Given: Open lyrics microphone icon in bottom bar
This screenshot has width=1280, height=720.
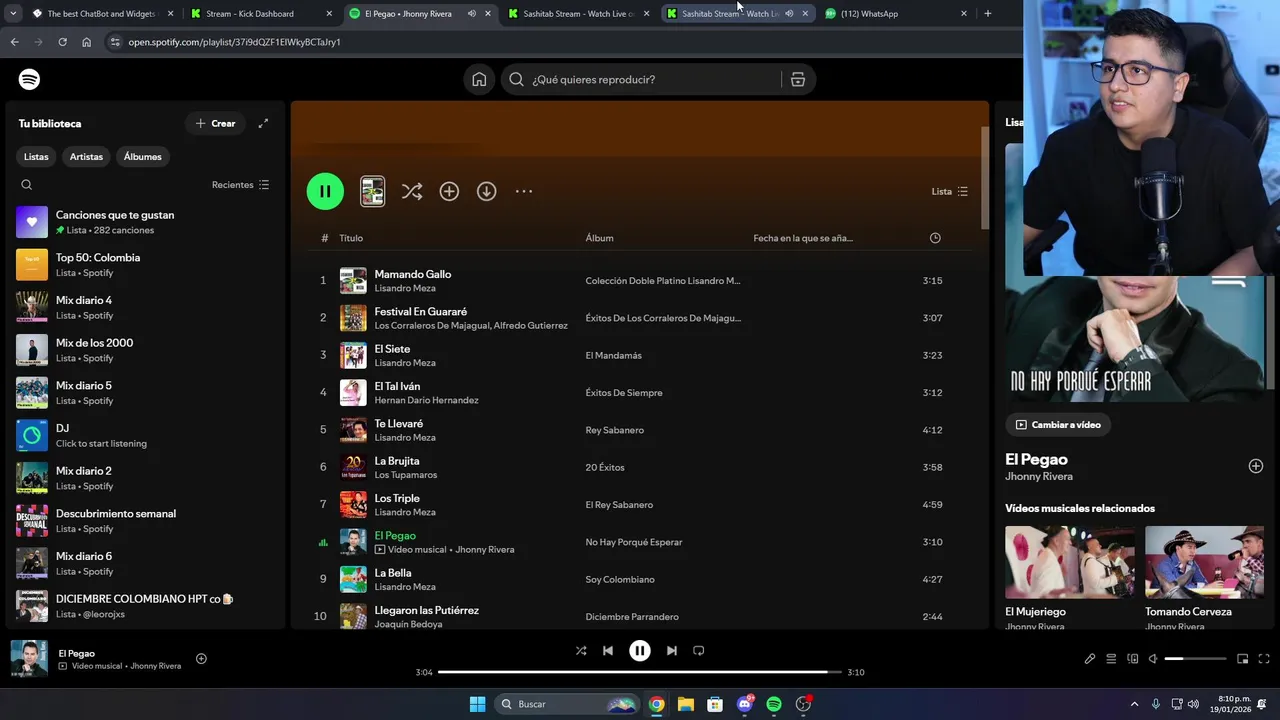Looking at the screenshot, I should coord(1090,659).
